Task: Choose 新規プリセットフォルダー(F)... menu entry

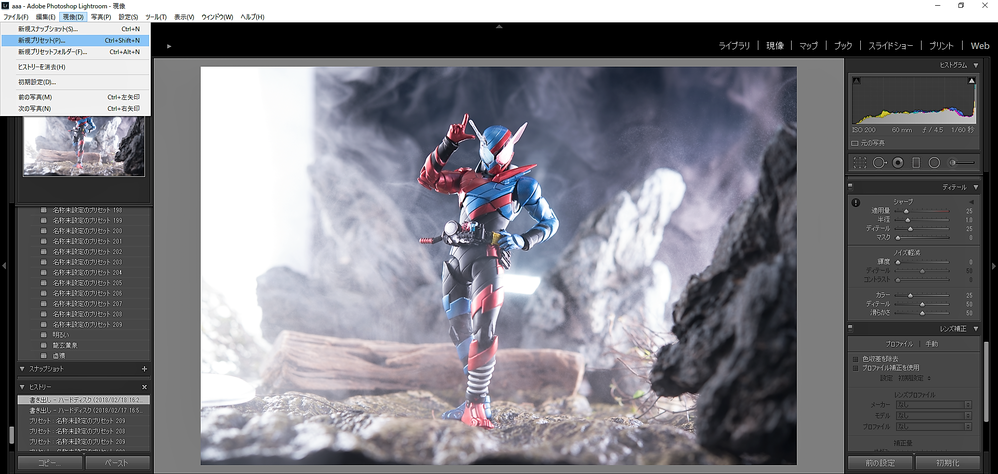Action: click(x=75, y=52)
